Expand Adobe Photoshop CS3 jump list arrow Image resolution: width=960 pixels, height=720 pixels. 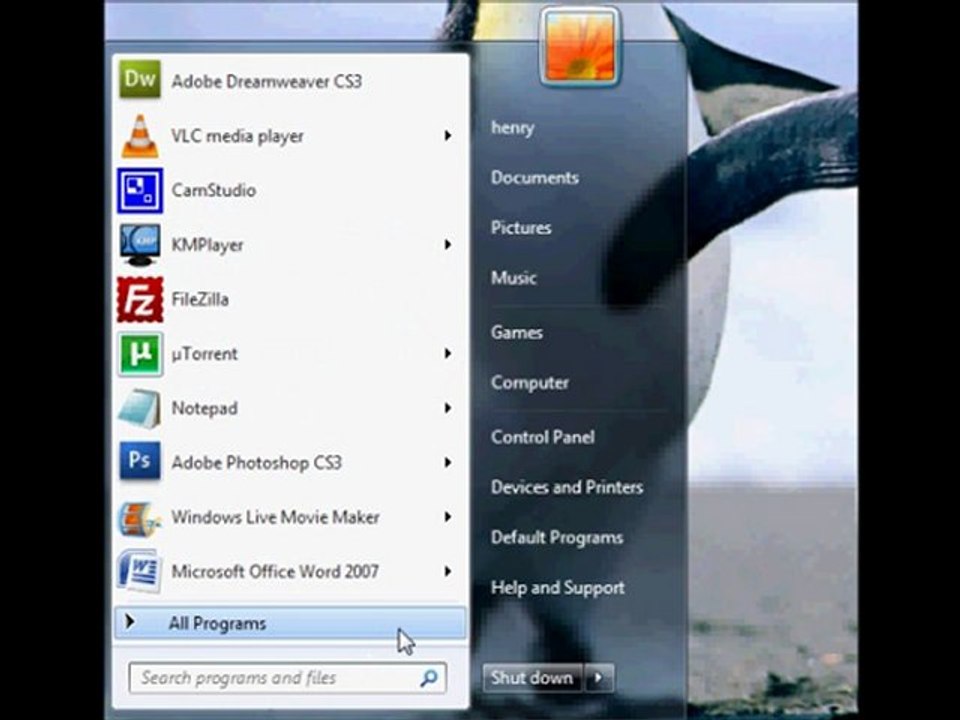[x=448, y=463]
